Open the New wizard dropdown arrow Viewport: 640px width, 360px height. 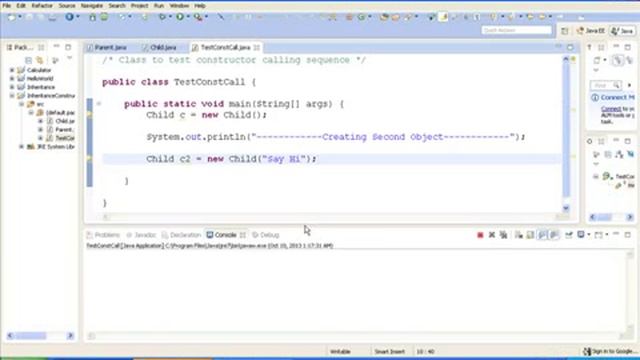tap(20, 17)
